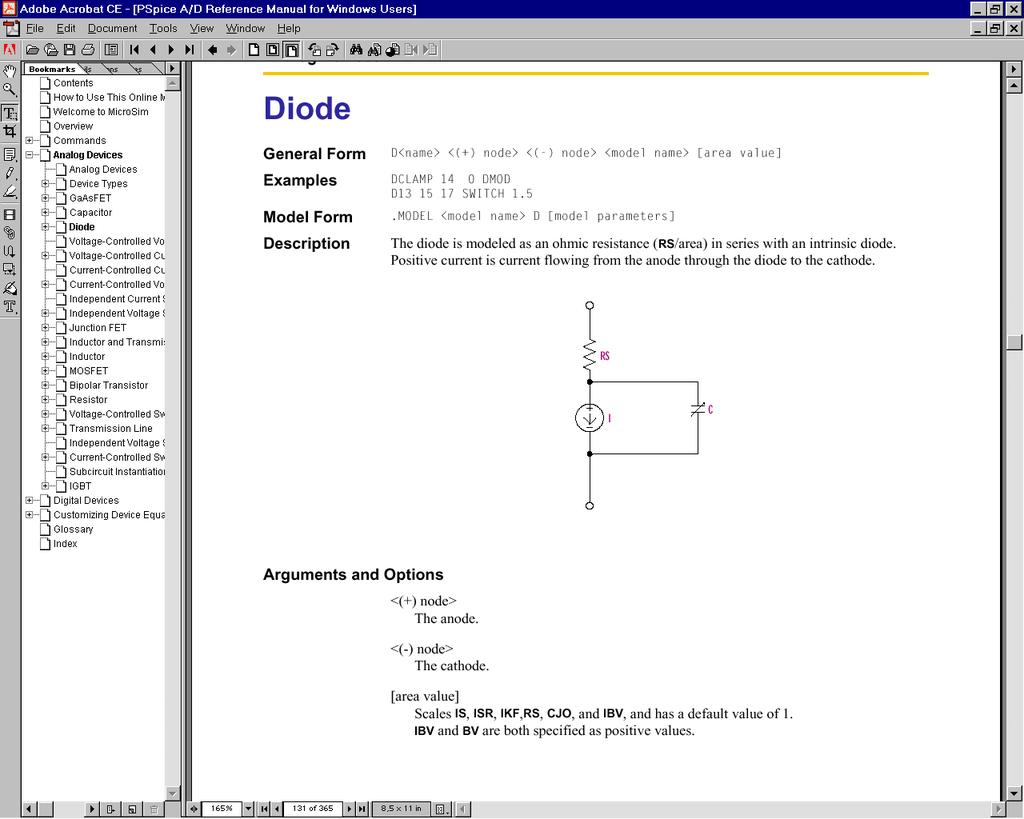1024x819 pixels.
Task: Click status bar next page arrow
Action: click(x=349, y=809)
